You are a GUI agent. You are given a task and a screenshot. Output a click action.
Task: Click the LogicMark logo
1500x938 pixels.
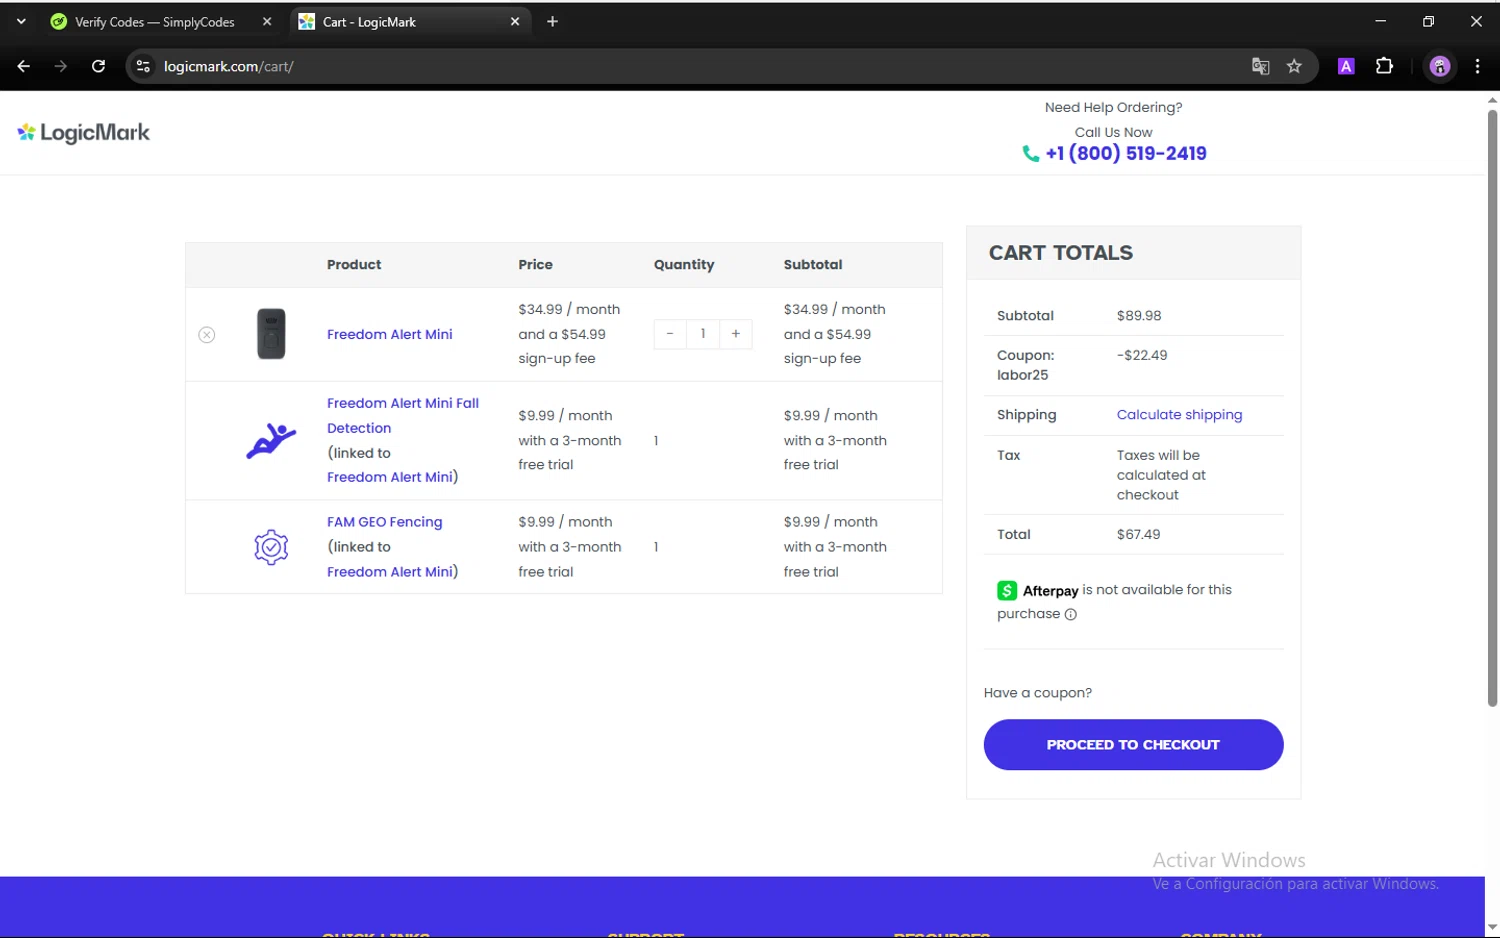tap(84, 133)
